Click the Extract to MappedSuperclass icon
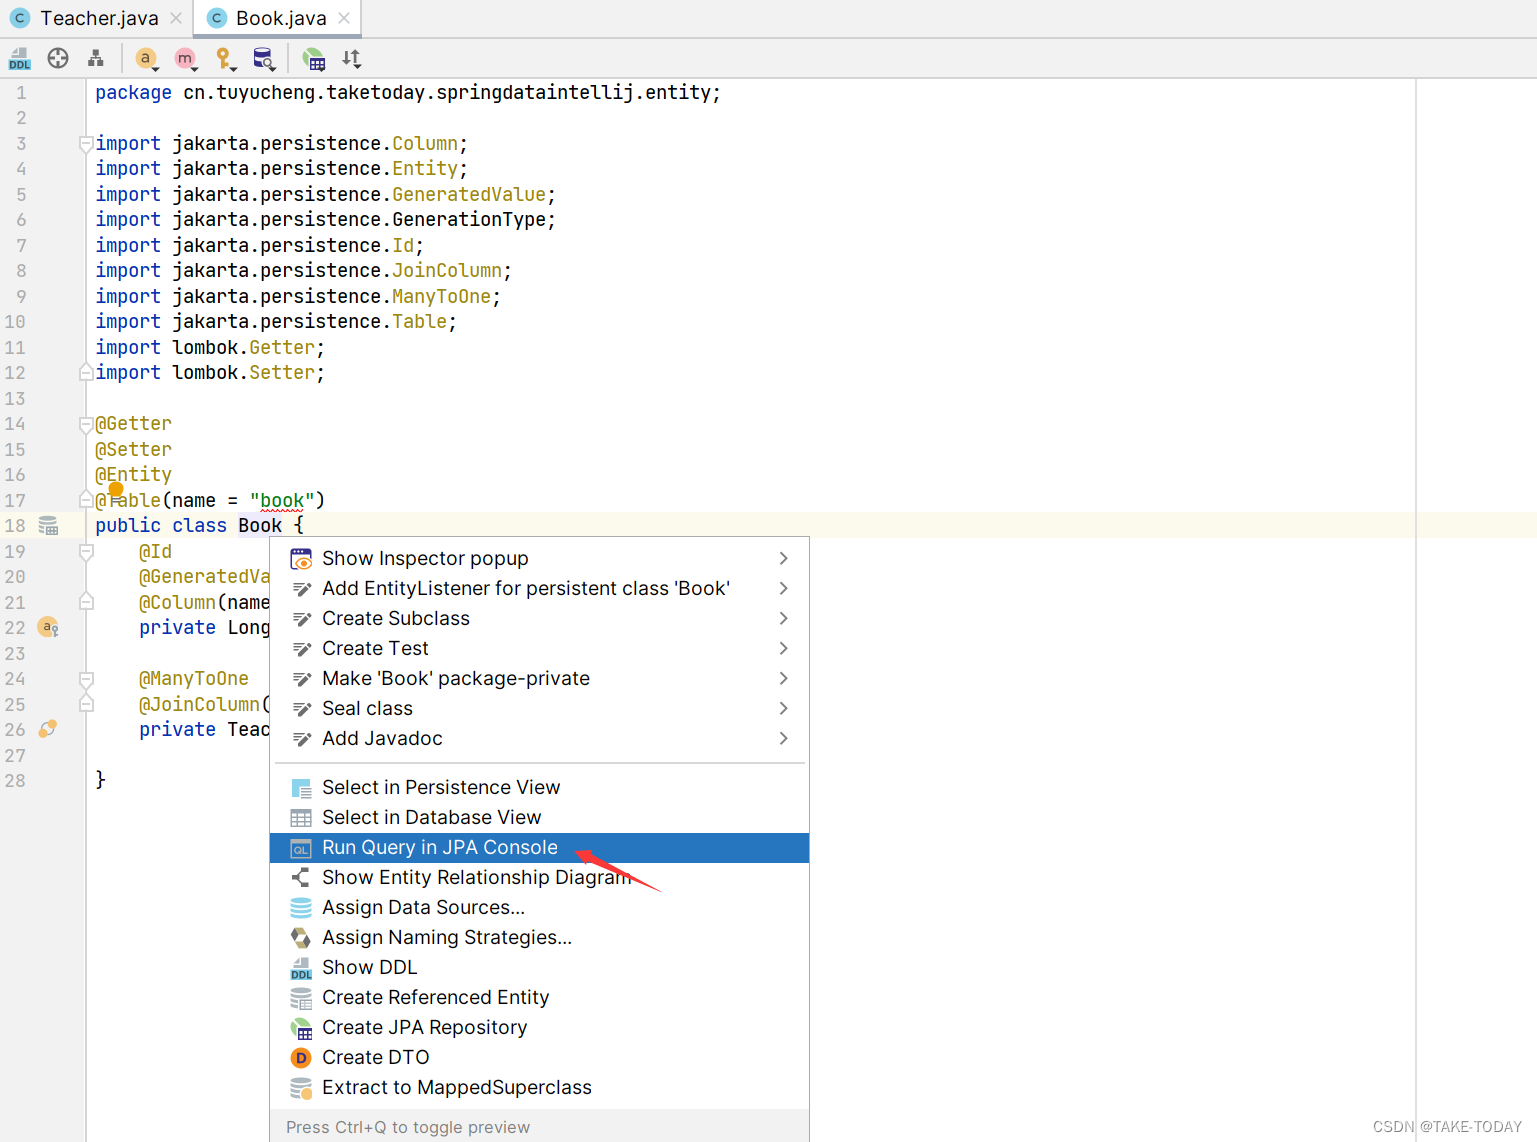Viewport: 1537px width, 1142px height. pos(301,1088)
